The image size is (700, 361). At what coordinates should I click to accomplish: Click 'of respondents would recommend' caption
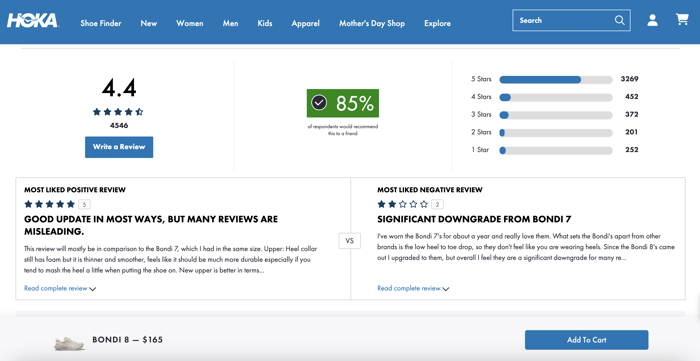coord(343,130)
